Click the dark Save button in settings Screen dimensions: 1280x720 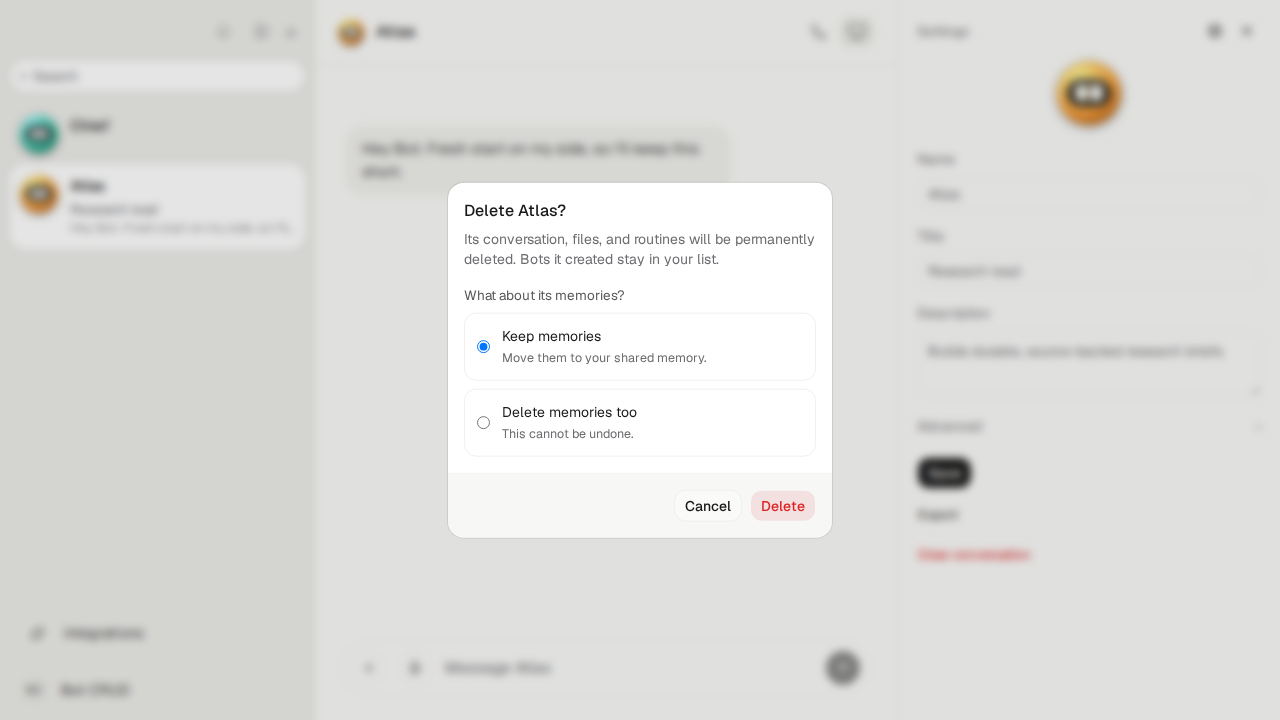click(944, 473)
